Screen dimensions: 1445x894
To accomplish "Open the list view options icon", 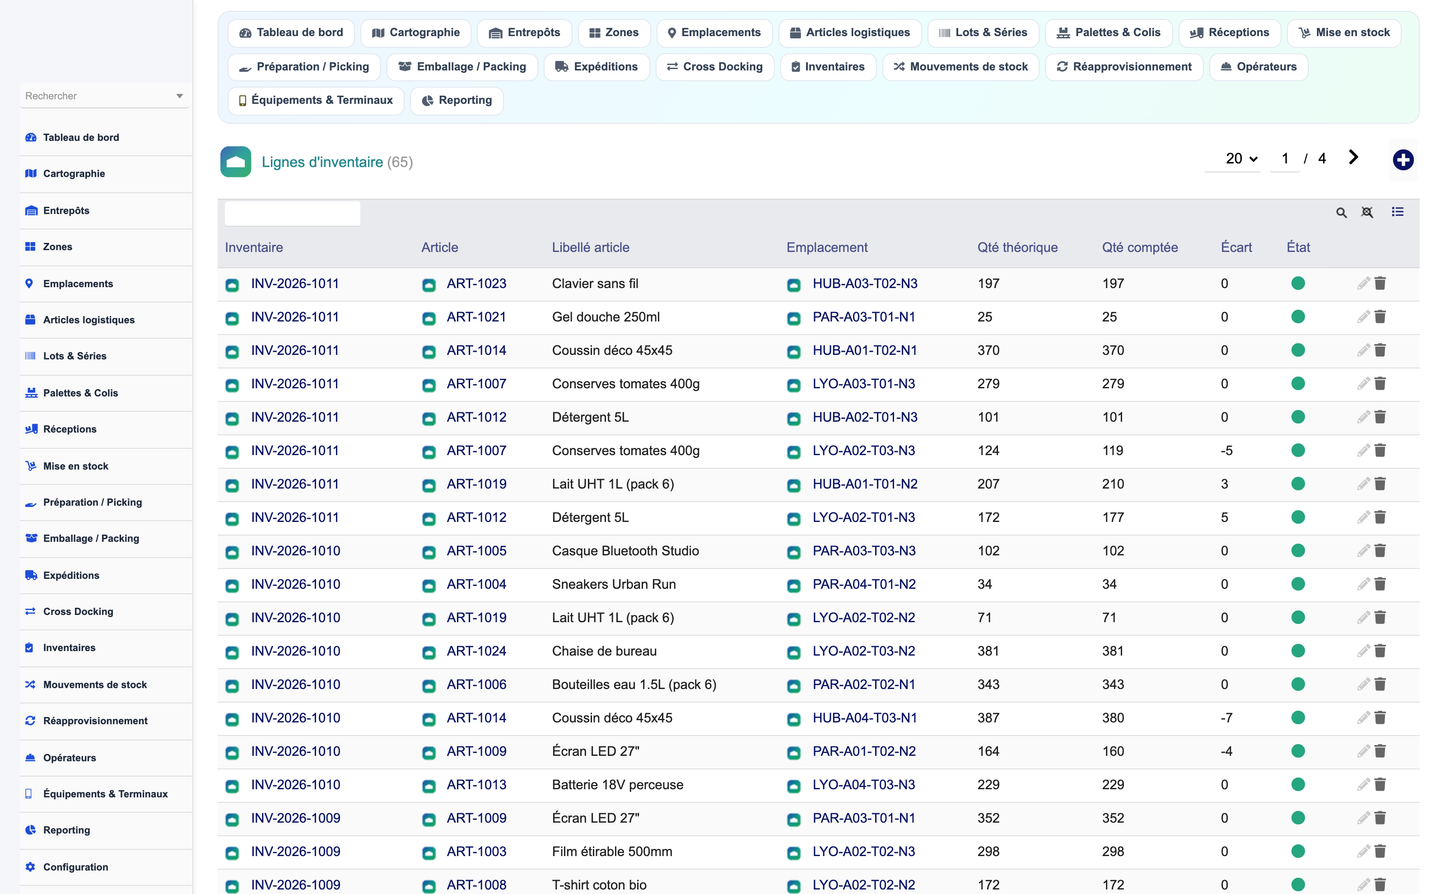I will [x=1397, y=212].
